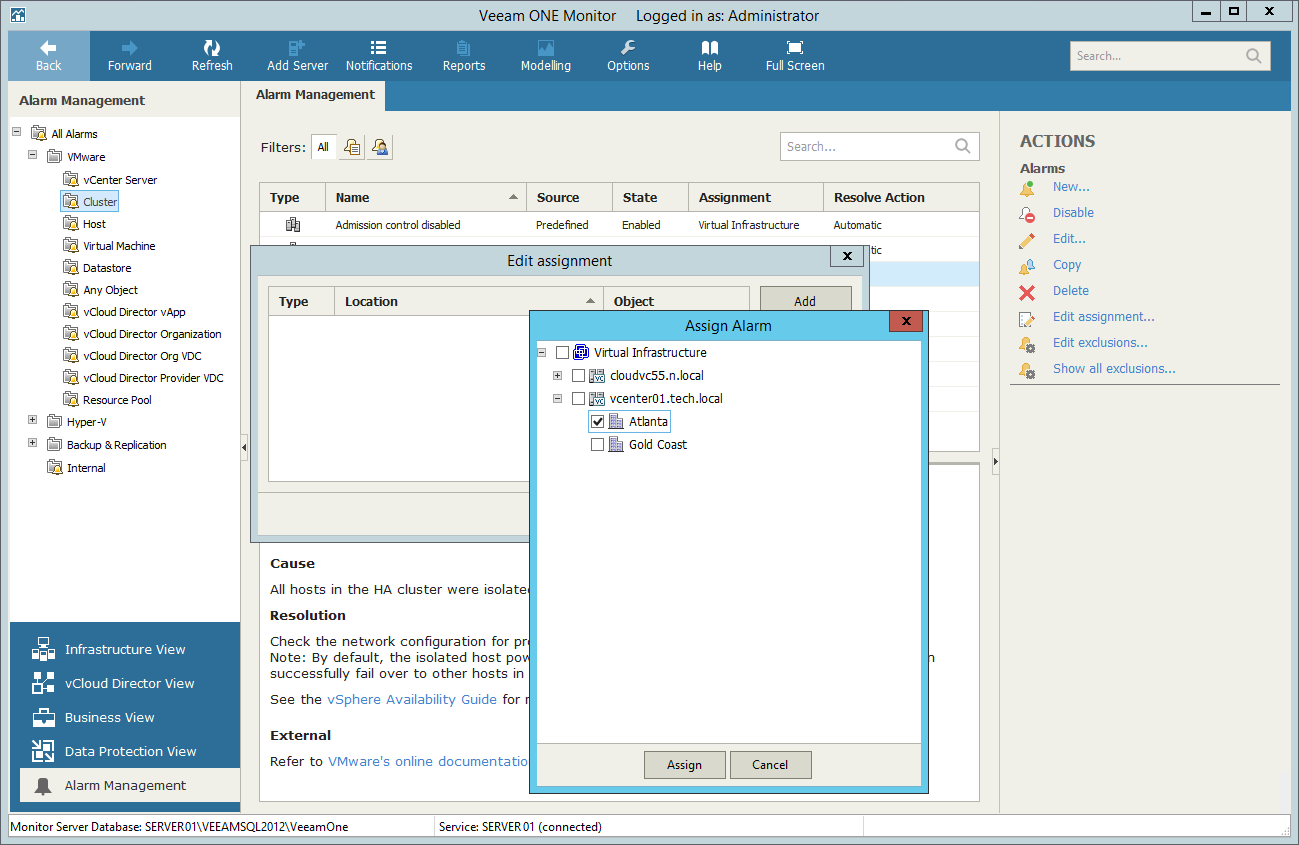The image size is (1299, 845).
Task: Click Add in Edit assignment dialog
Action: tap(805, 301)
